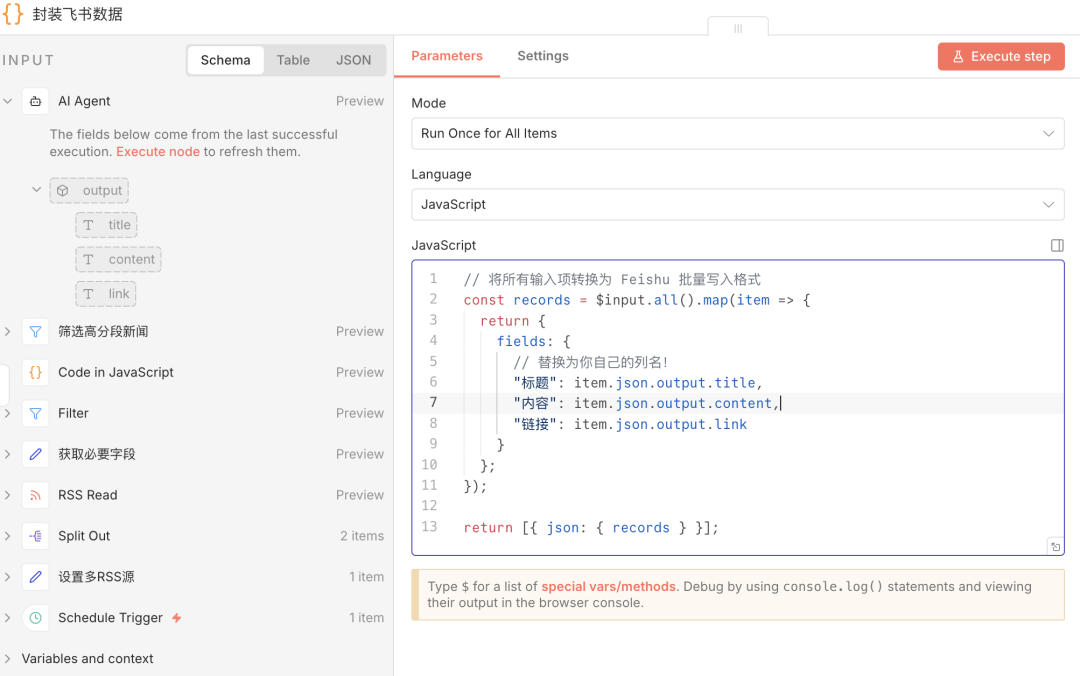Switch to the Parameters tab
Image resolution: width=1080 pixels, height=676 pixels.
(447, 56)
